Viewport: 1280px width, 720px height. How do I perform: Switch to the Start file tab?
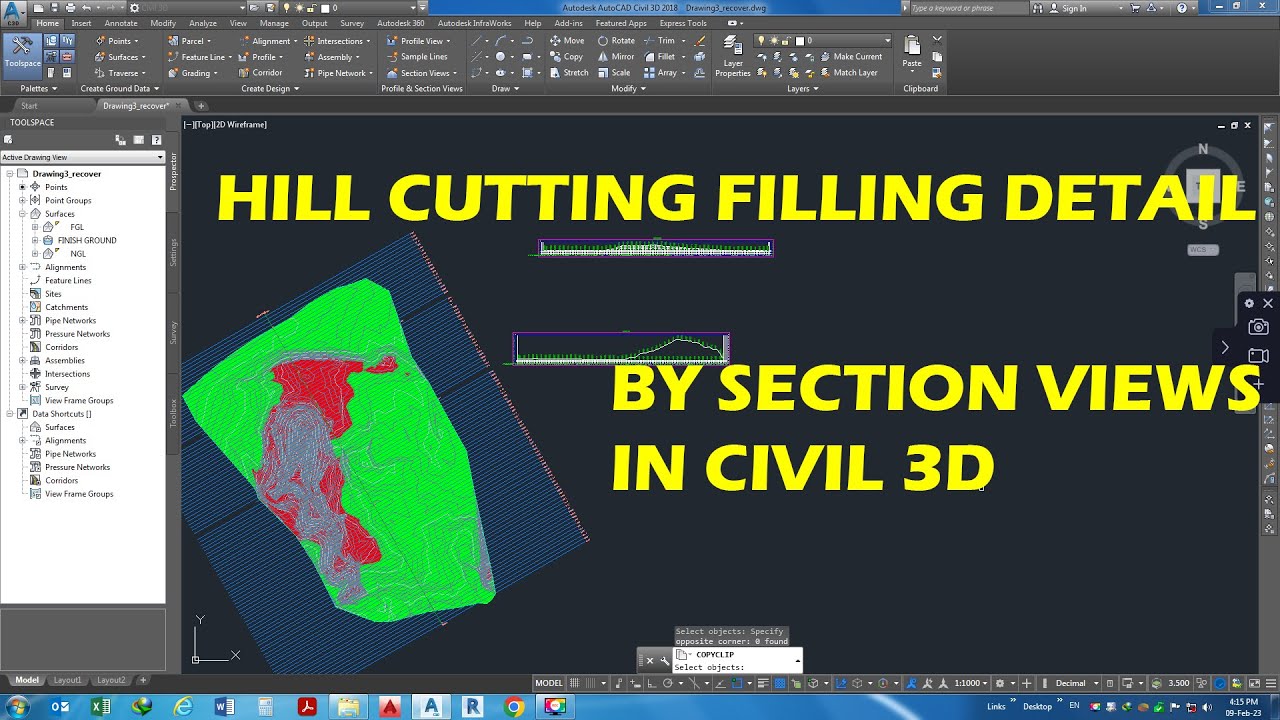coord(29,105)
